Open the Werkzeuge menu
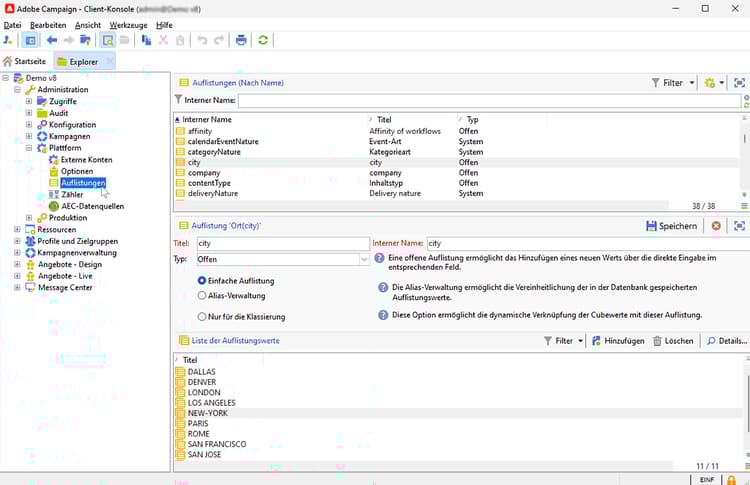Viewport: 750px width, 485px height. click(128, 24)
